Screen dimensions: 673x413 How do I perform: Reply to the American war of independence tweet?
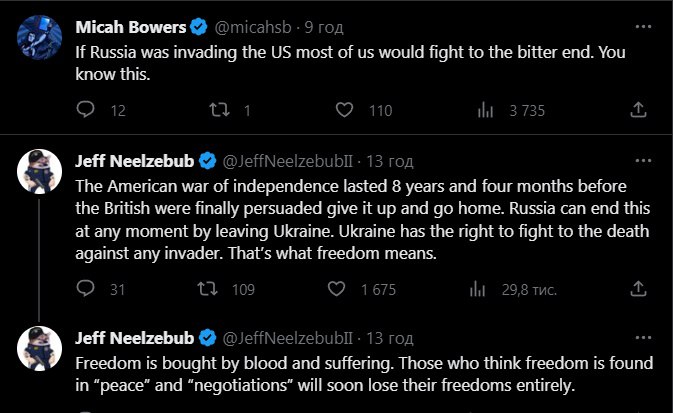[88, 290]
